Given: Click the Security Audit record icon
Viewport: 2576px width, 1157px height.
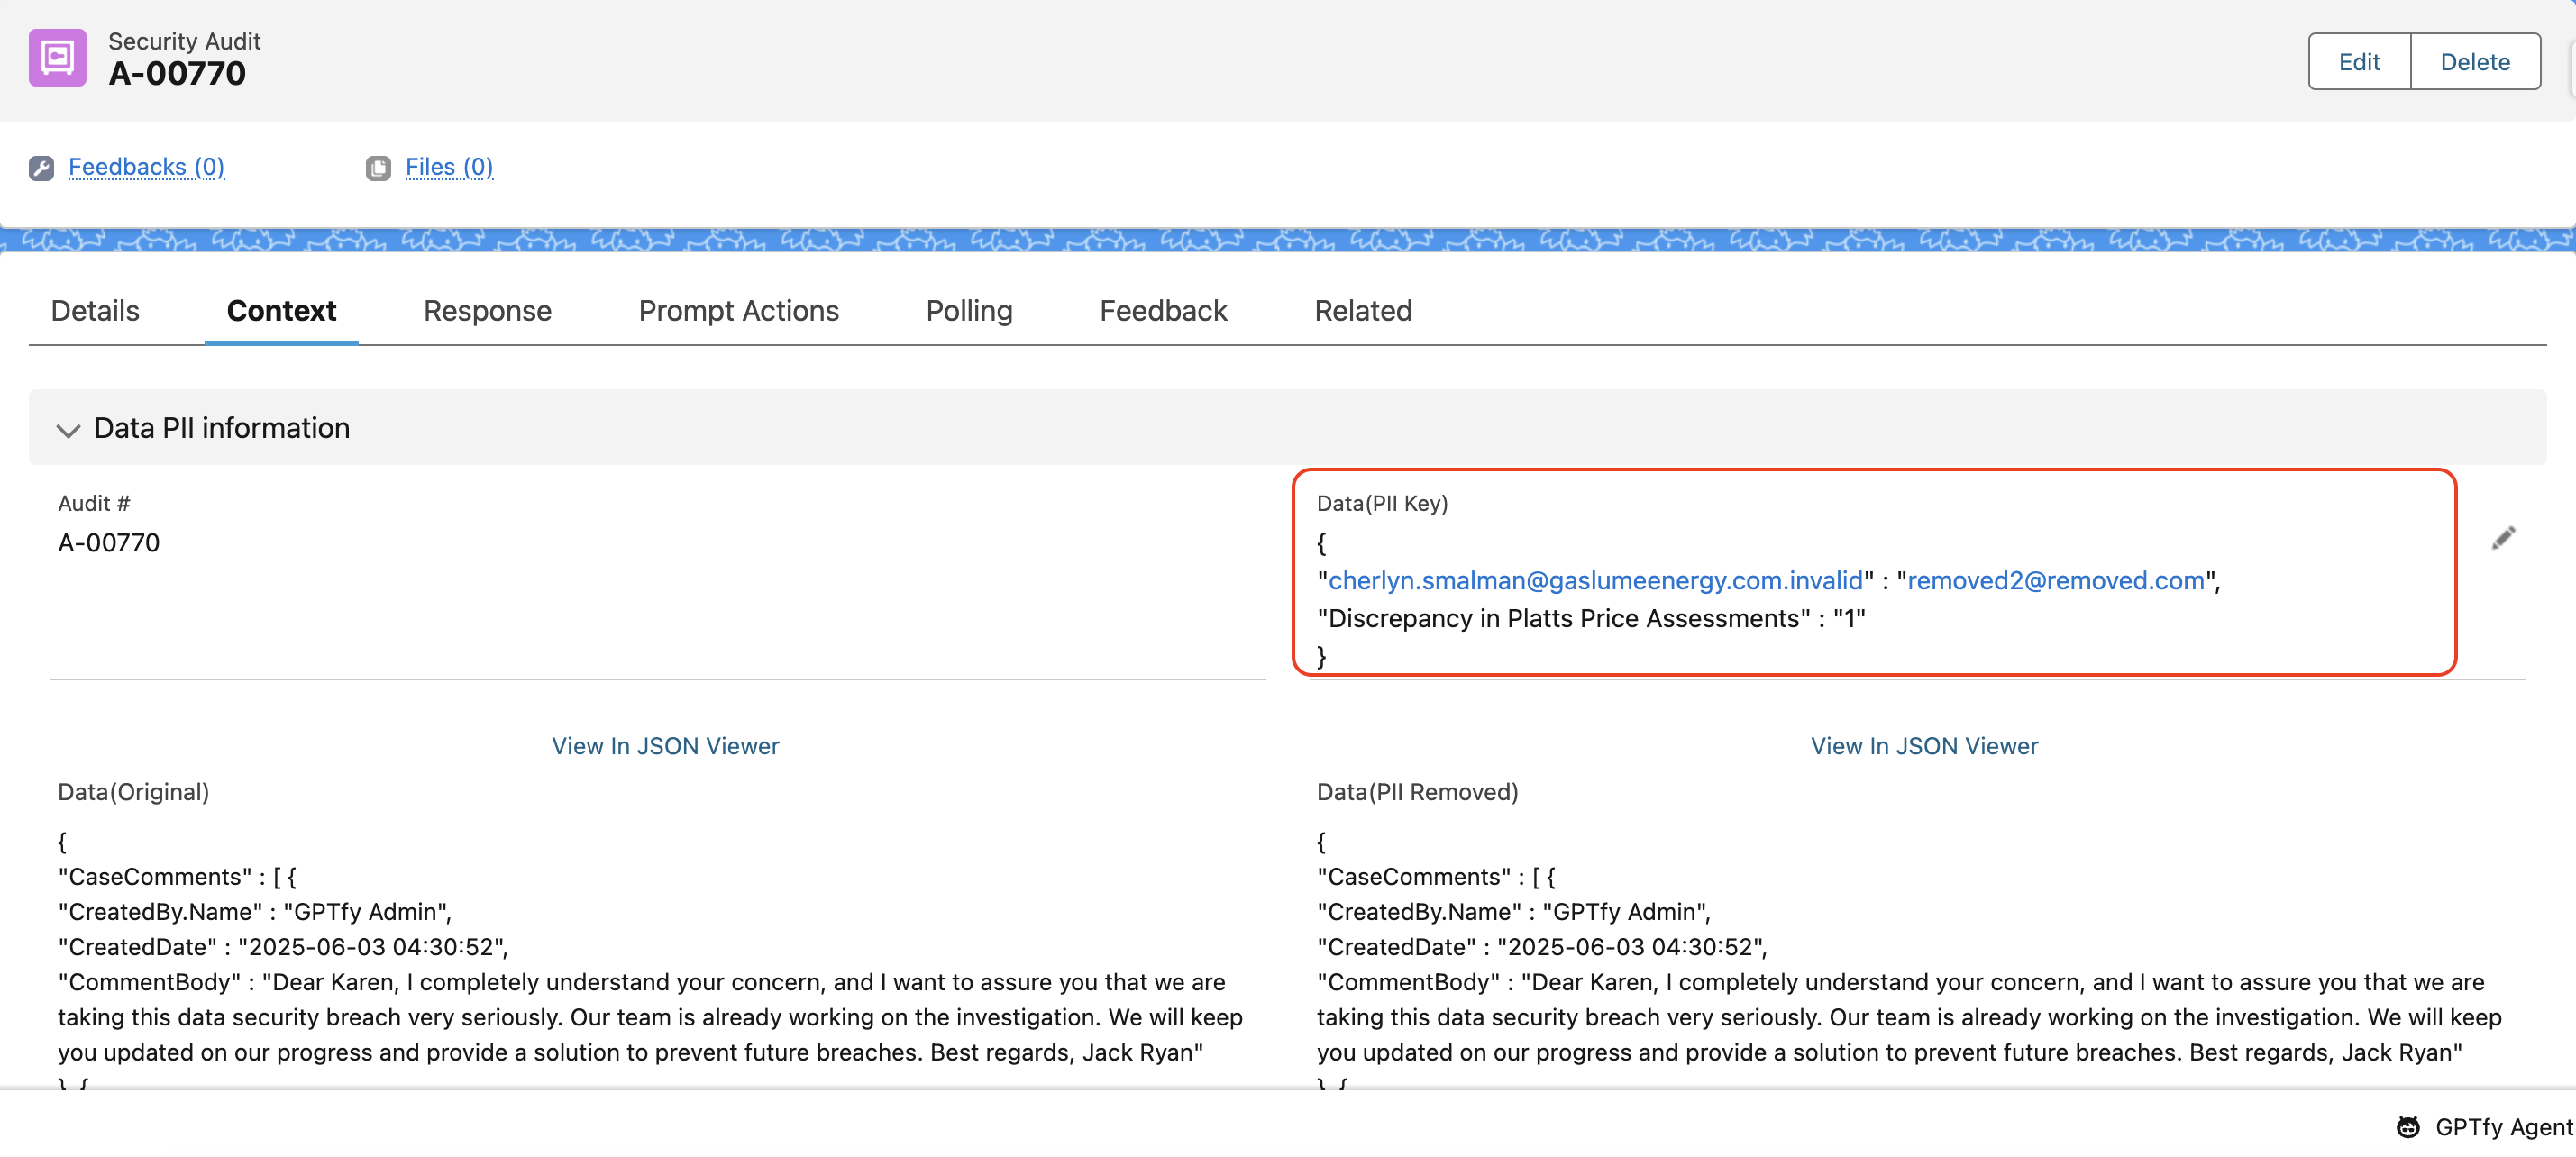Looking at the screenshot, I should 57,58.
